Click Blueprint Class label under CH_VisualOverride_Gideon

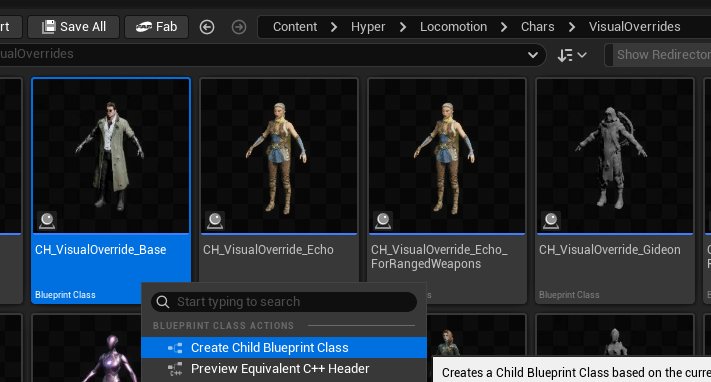pos(569,295)
